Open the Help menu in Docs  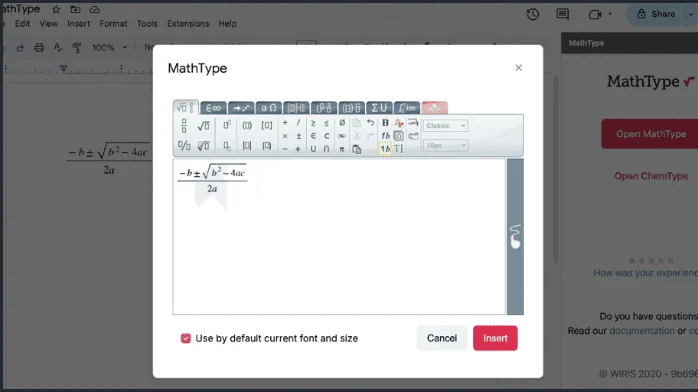click(x=227, y=24)
